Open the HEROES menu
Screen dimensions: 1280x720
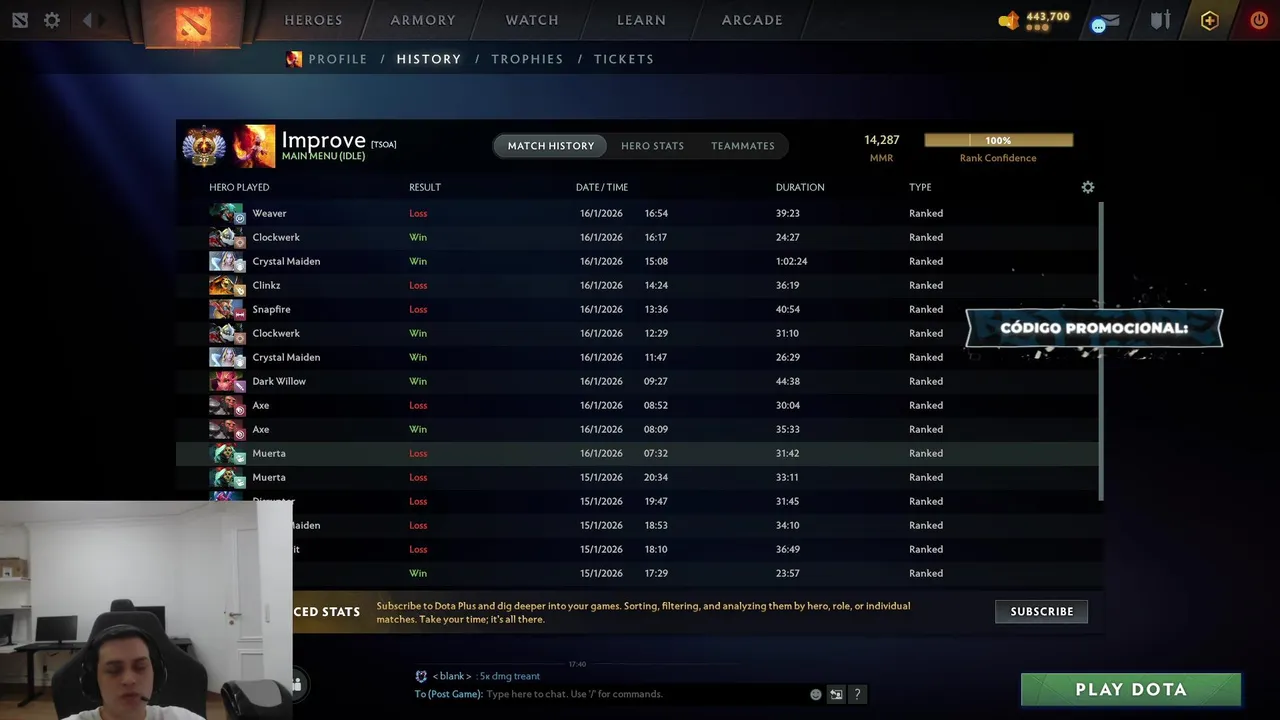(x=313, y=20)
